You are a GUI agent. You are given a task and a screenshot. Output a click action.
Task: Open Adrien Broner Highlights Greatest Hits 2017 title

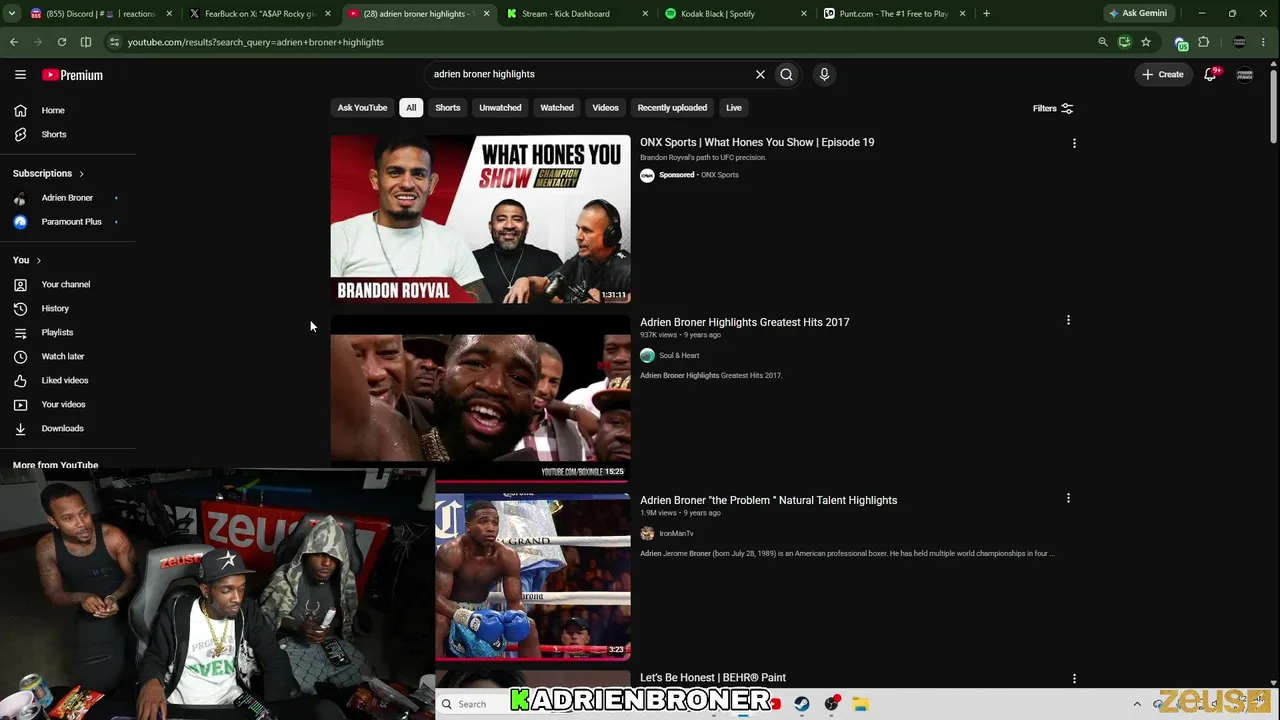(x=745, y=322)
